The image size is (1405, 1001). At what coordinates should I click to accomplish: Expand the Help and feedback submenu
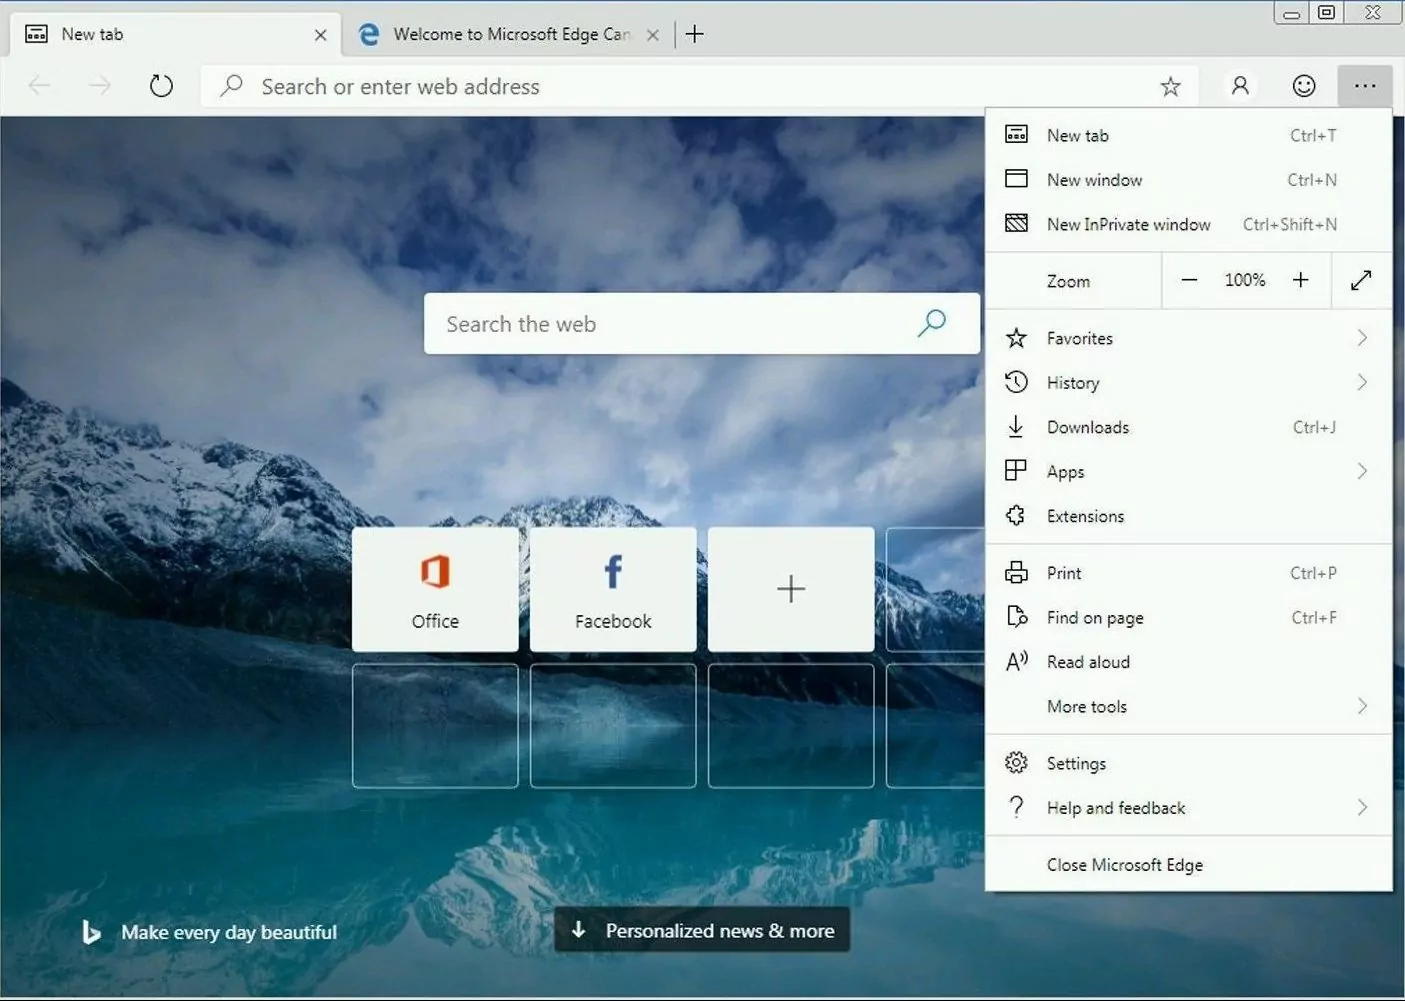1116,807
